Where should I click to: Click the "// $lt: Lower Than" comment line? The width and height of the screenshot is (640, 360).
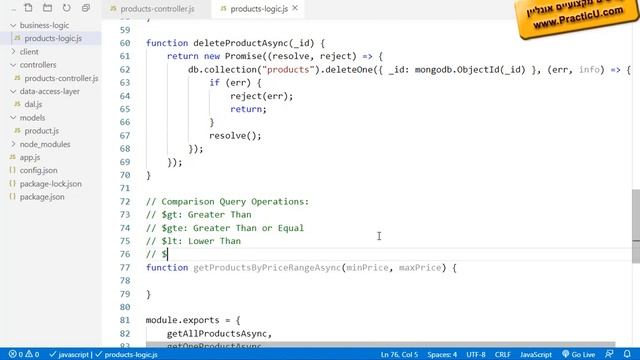coord(193,241)
